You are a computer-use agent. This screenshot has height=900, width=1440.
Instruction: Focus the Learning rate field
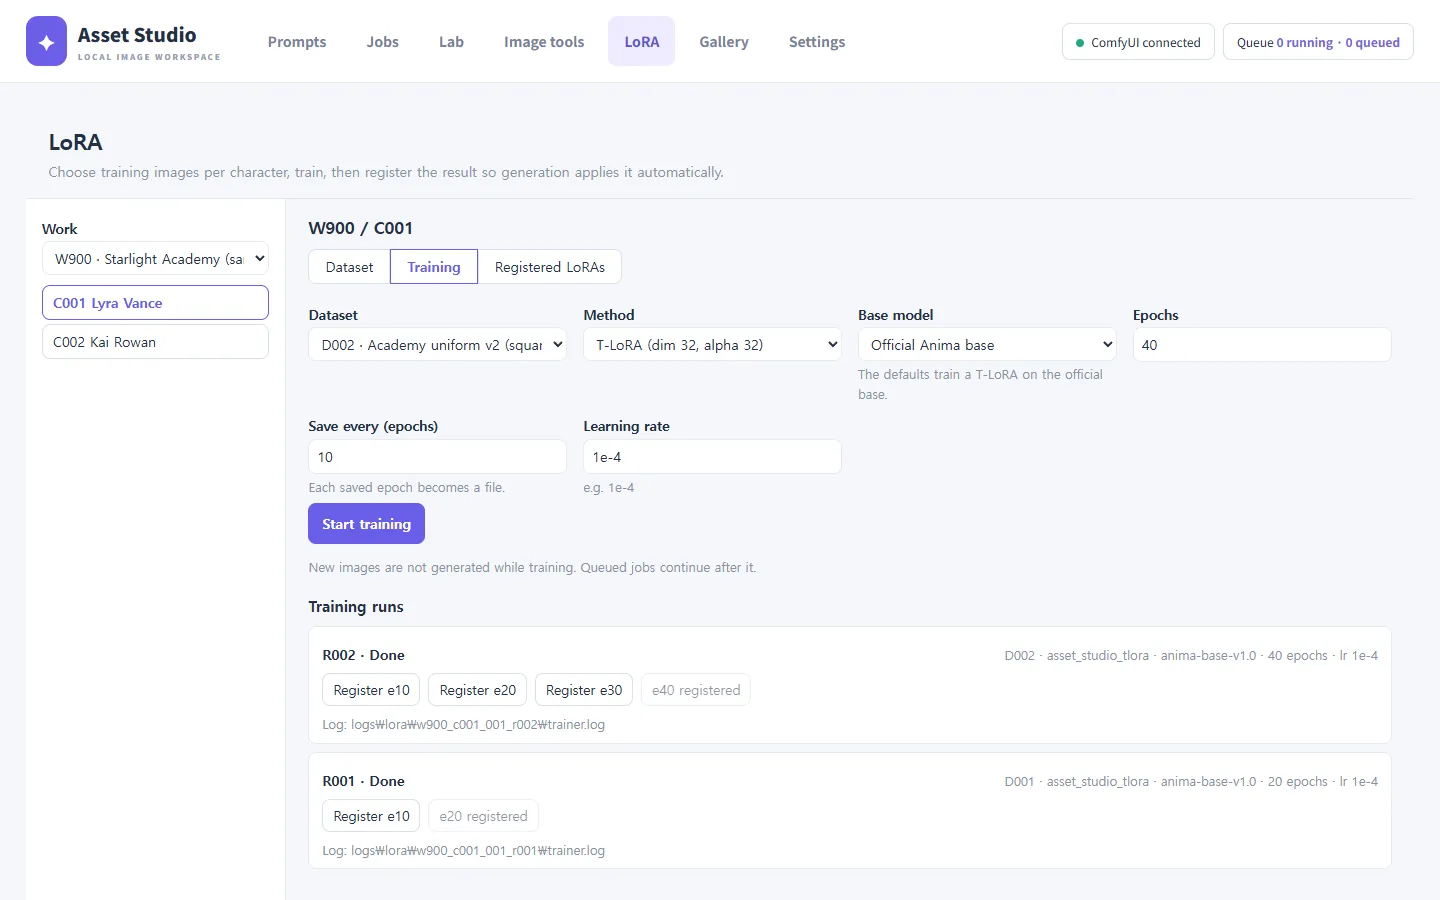(x=712, y=457)
